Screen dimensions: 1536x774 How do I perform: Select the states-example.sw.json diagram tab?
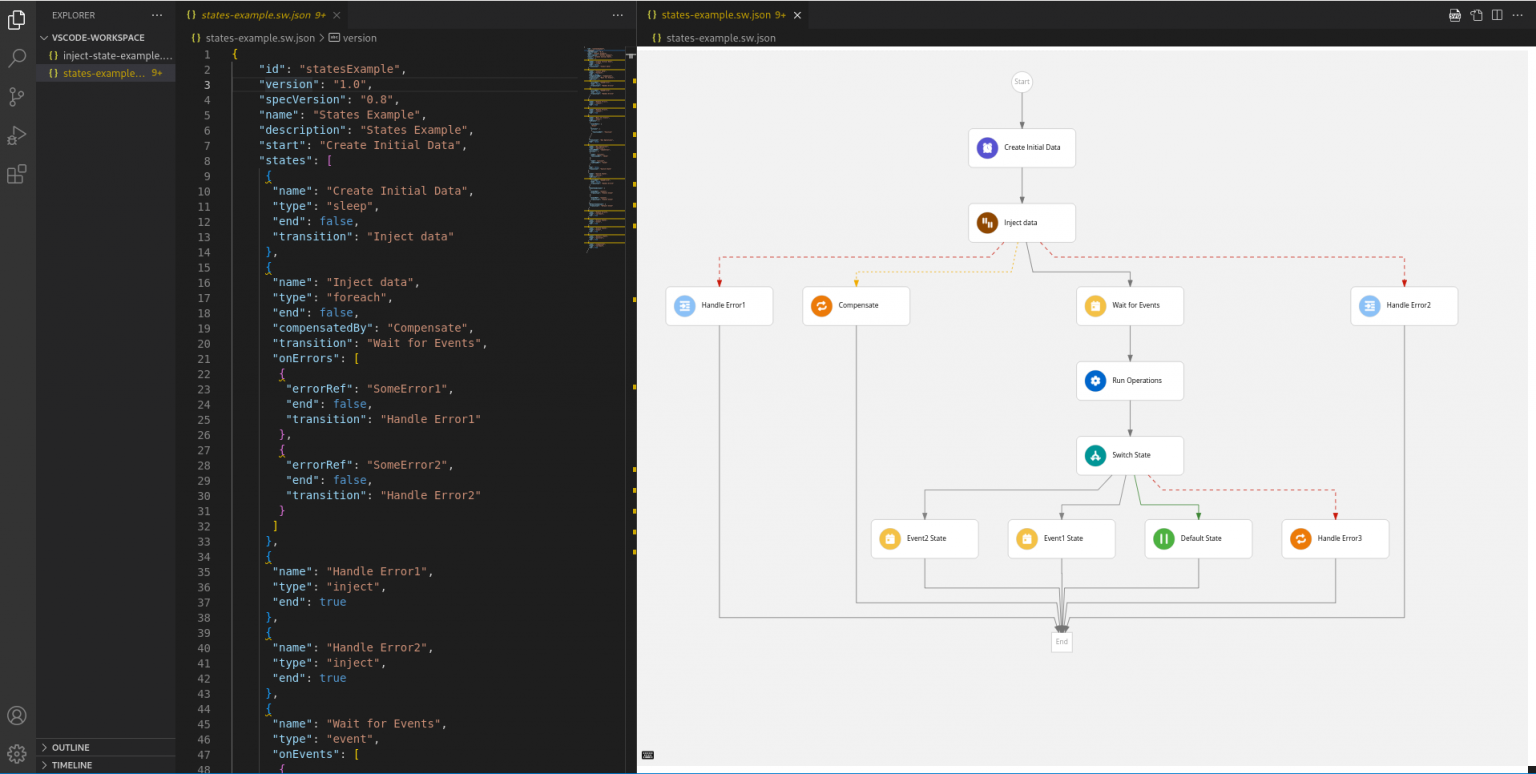tap(716, 16)
